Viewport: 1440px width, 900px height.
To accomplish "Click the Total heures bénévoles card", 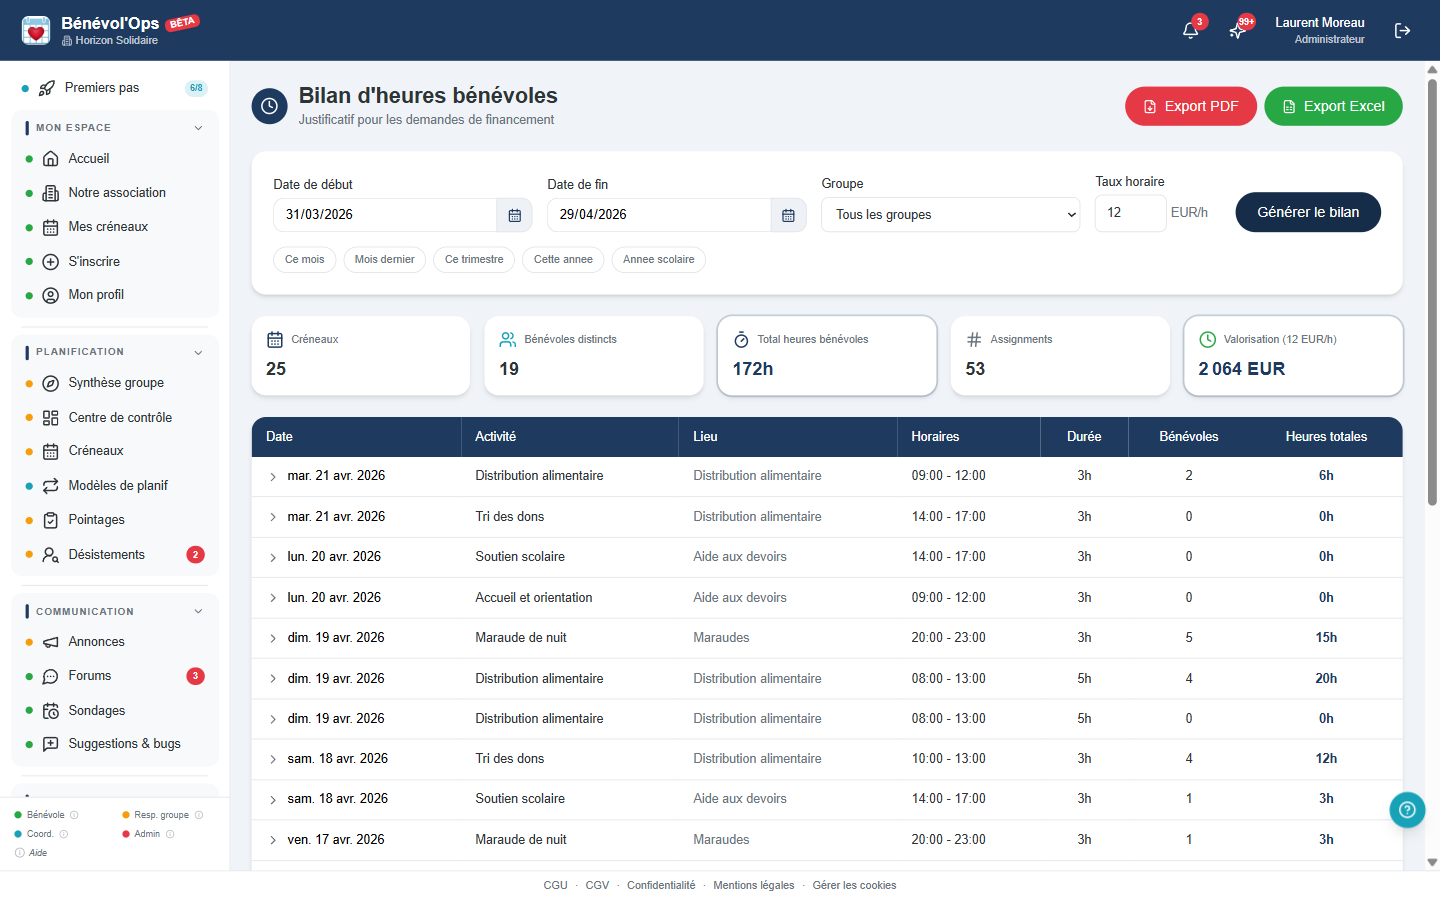I will pos(827,356).
